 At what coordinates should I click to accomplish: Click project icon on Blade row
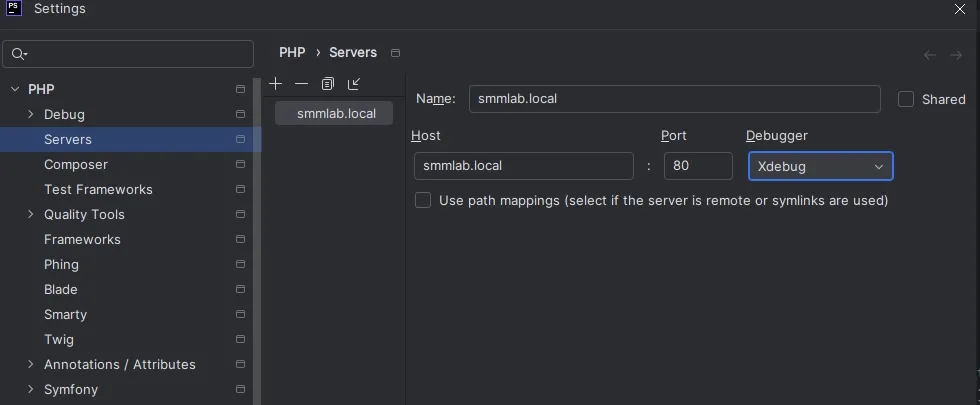(x=240, y=289)
